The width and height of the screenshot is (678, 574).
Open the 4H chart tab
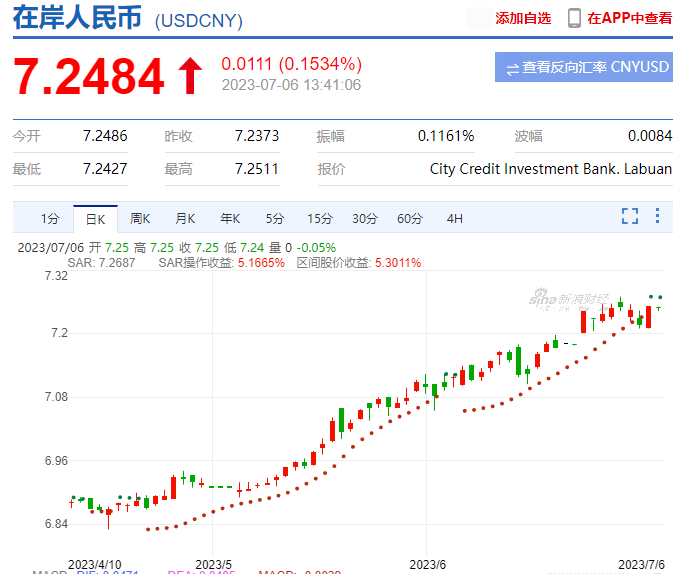coord(455,218)
